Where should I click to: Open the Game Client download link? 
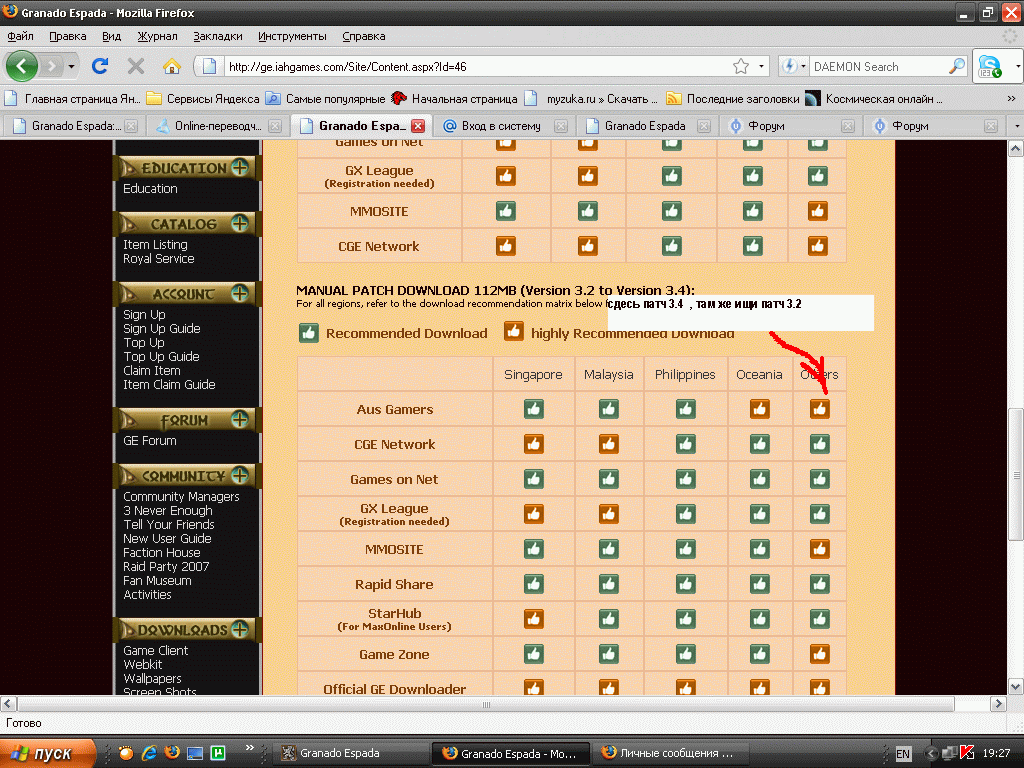point(155,650)
